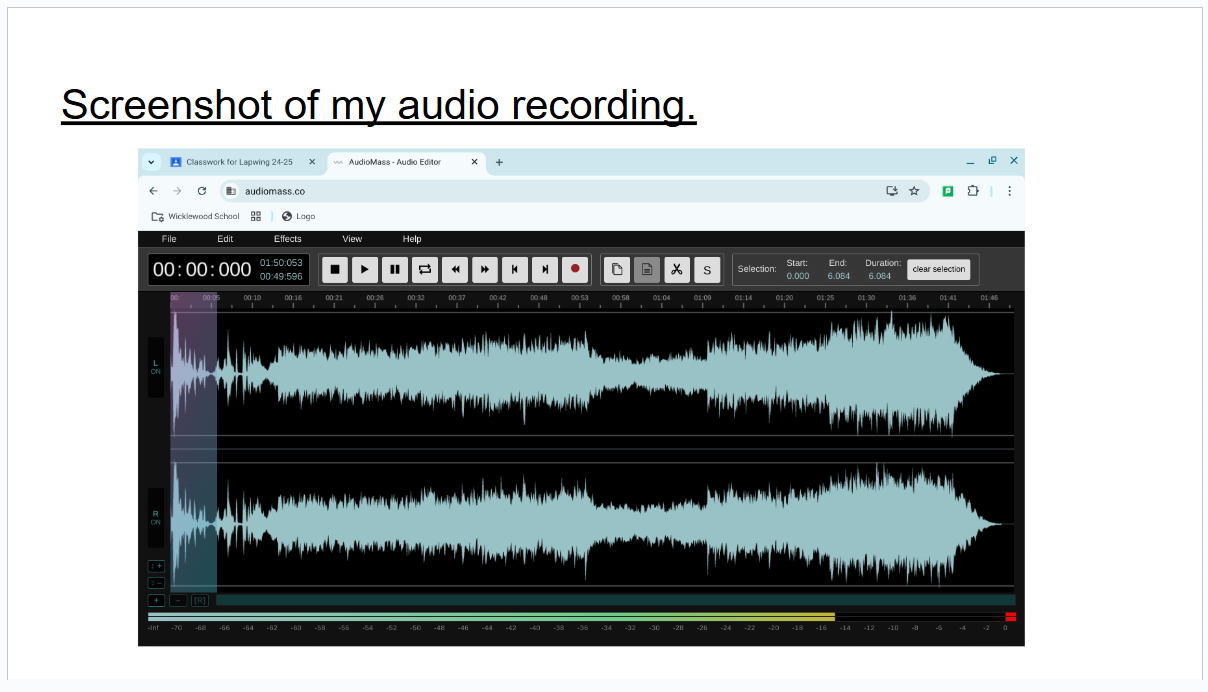Pause the audio with the Pause button
1208x692 pixels.
(x=395, y=269)
